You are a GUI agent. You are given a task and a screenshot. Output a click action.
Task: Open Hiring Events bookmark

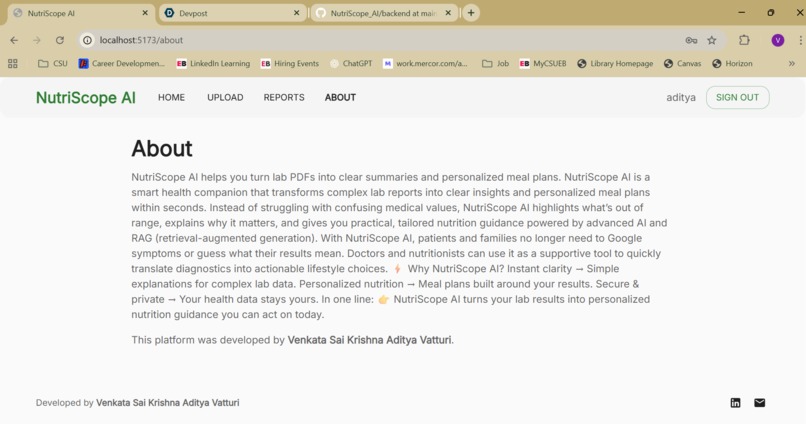point(290,64)
